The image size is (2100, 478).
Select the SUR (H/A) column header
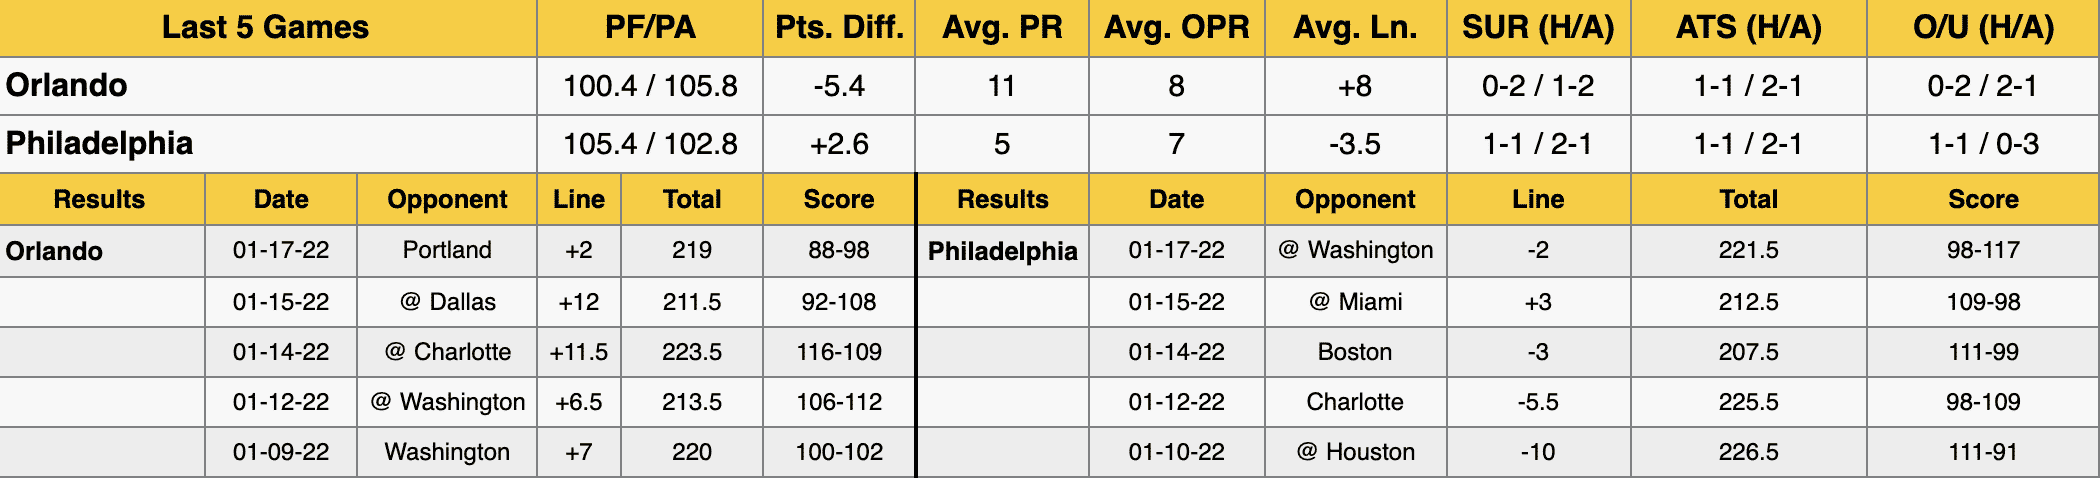[1538, 28]
